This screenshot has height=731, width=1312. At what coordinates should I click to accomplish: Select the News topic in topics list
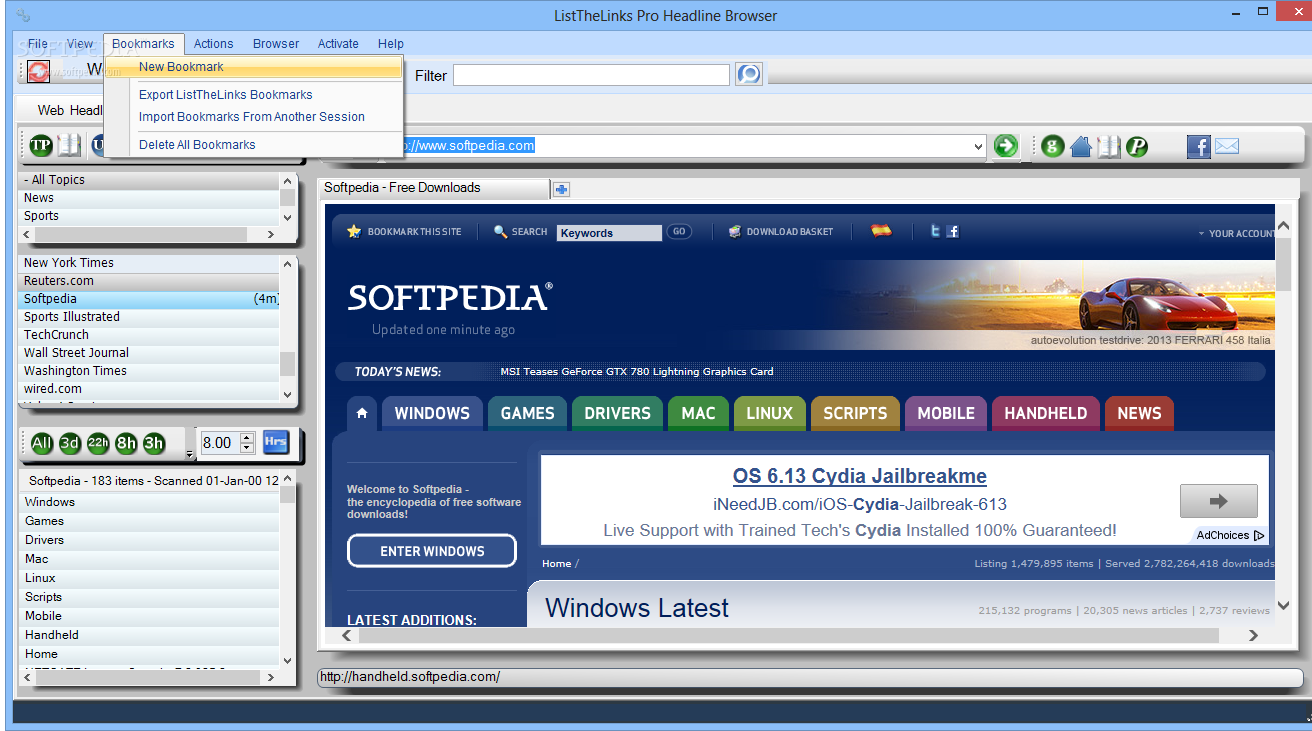pos(150,198)
